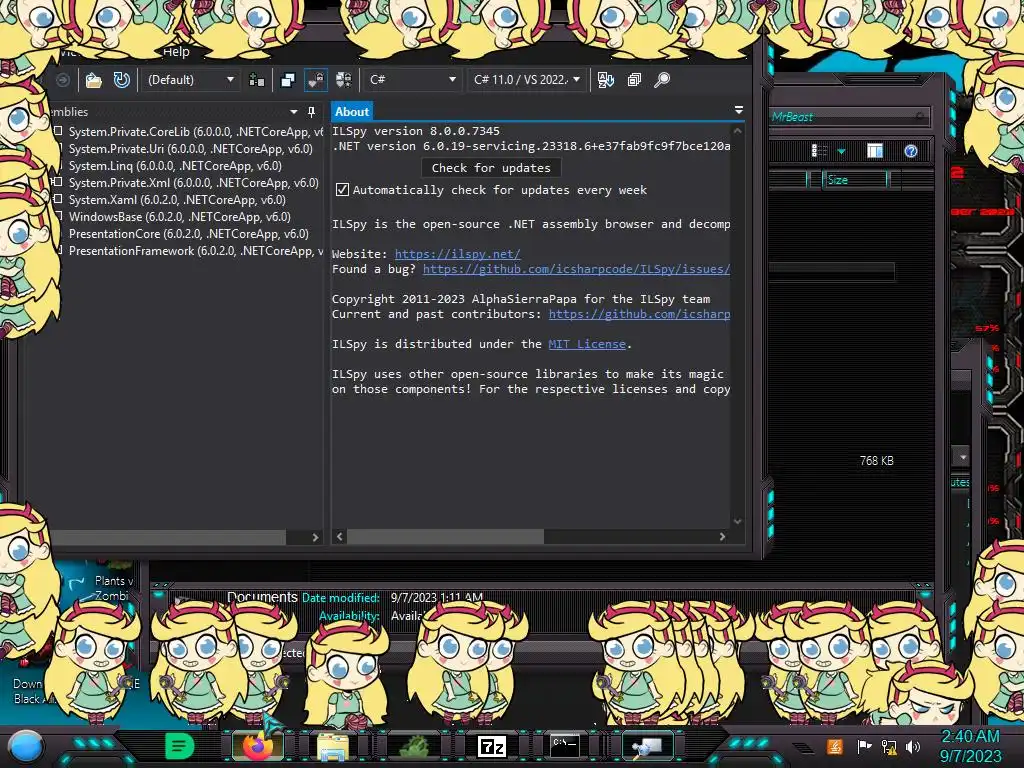Toggle the show all types and members icon
1024x768 pixels.
click(x=344, y=80)
